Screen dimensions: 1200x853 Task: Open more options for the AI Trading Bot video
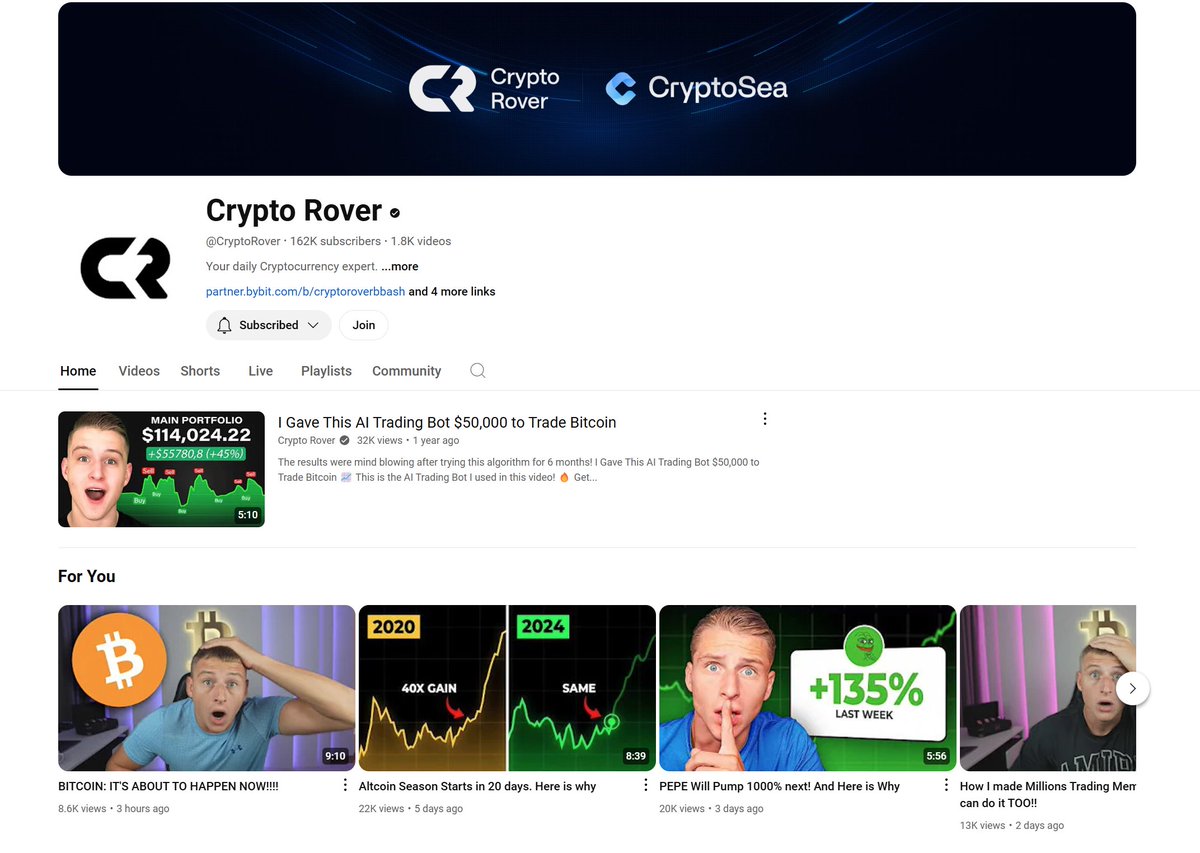(x=765, y=419)
